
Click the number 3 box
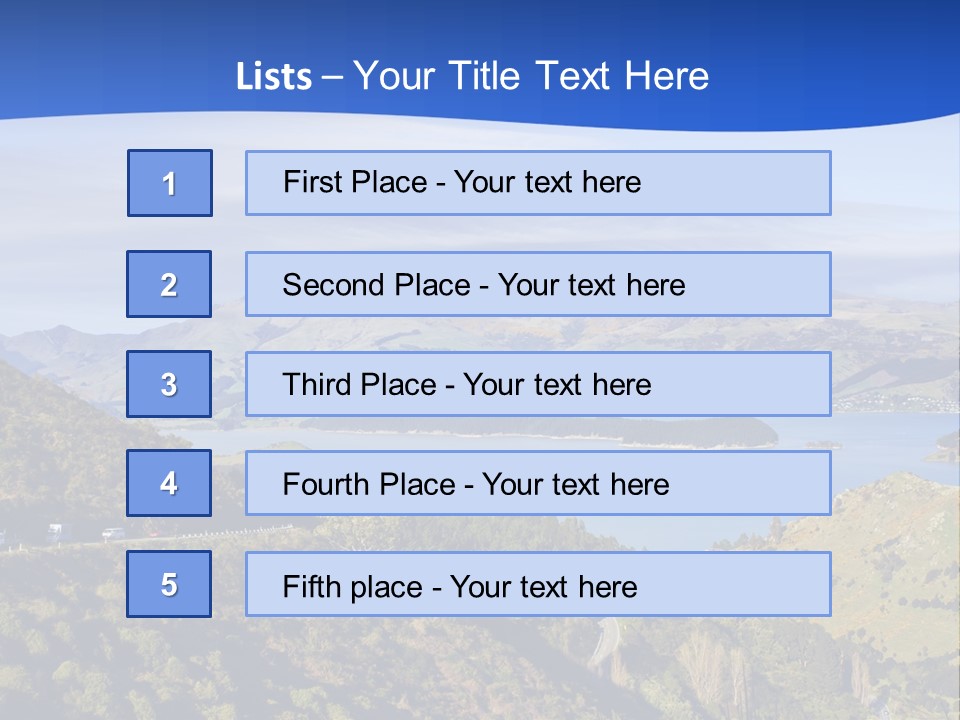coord(169,384)
